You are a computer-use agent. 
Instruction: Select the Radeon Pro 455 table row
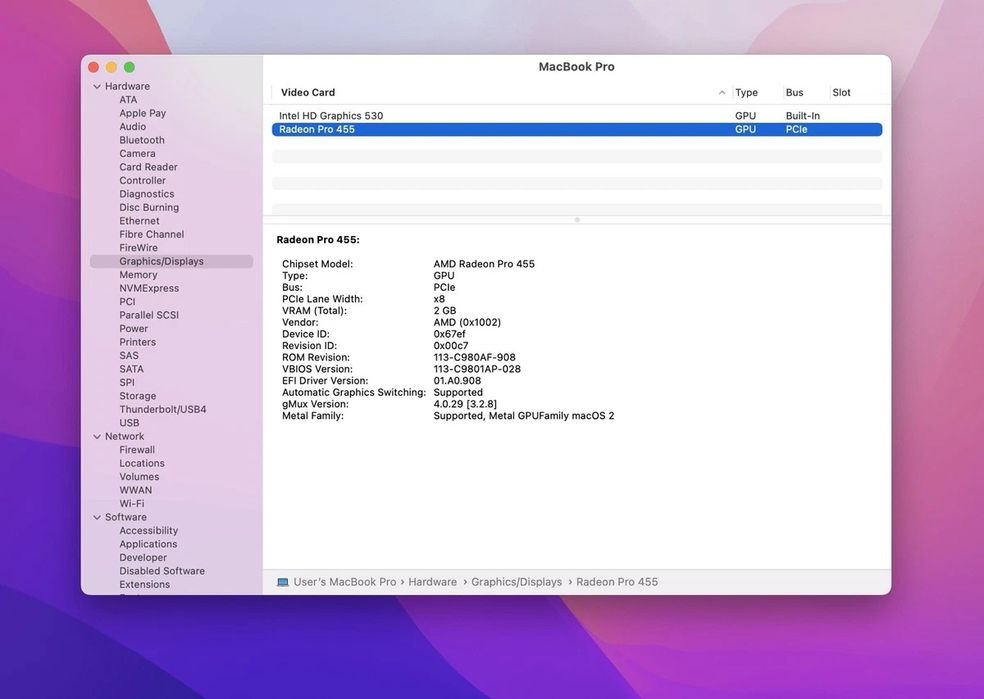(x=577, y=130)
